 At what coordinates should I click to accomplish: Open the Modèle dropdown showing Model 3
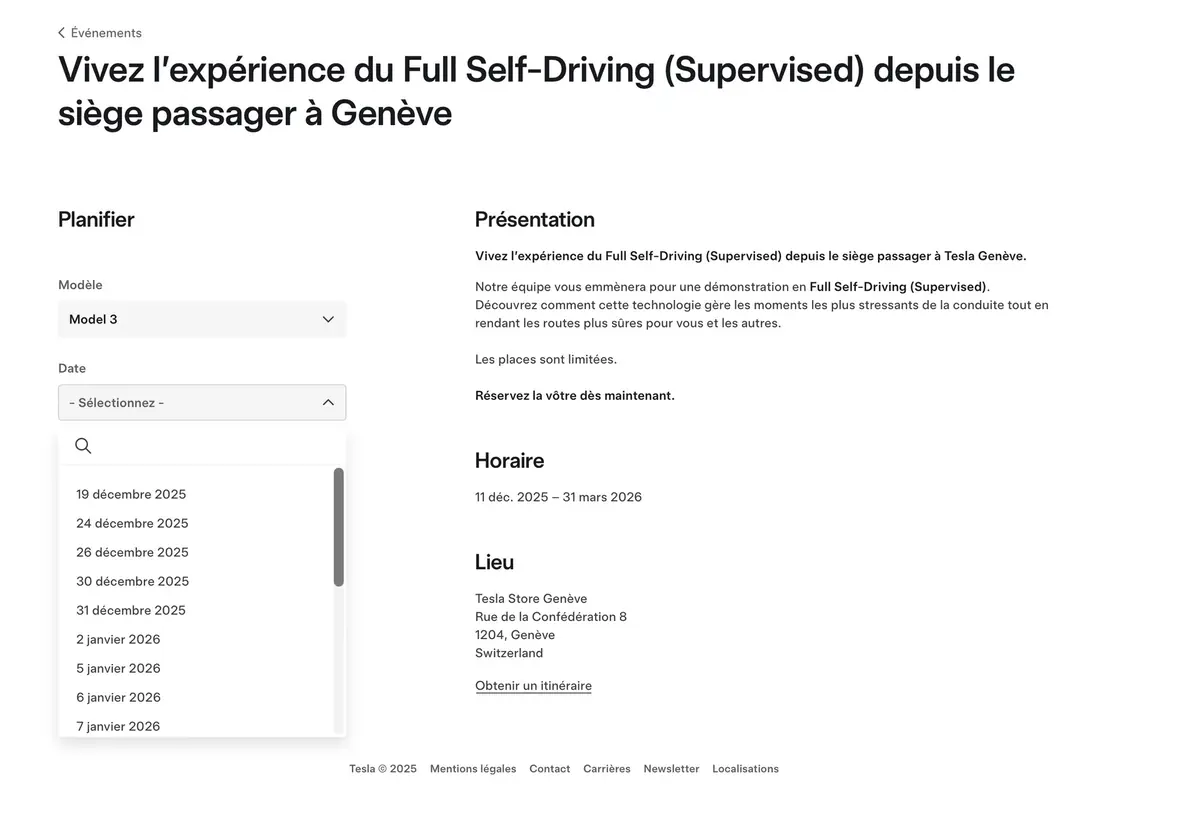tap(202, 319)
